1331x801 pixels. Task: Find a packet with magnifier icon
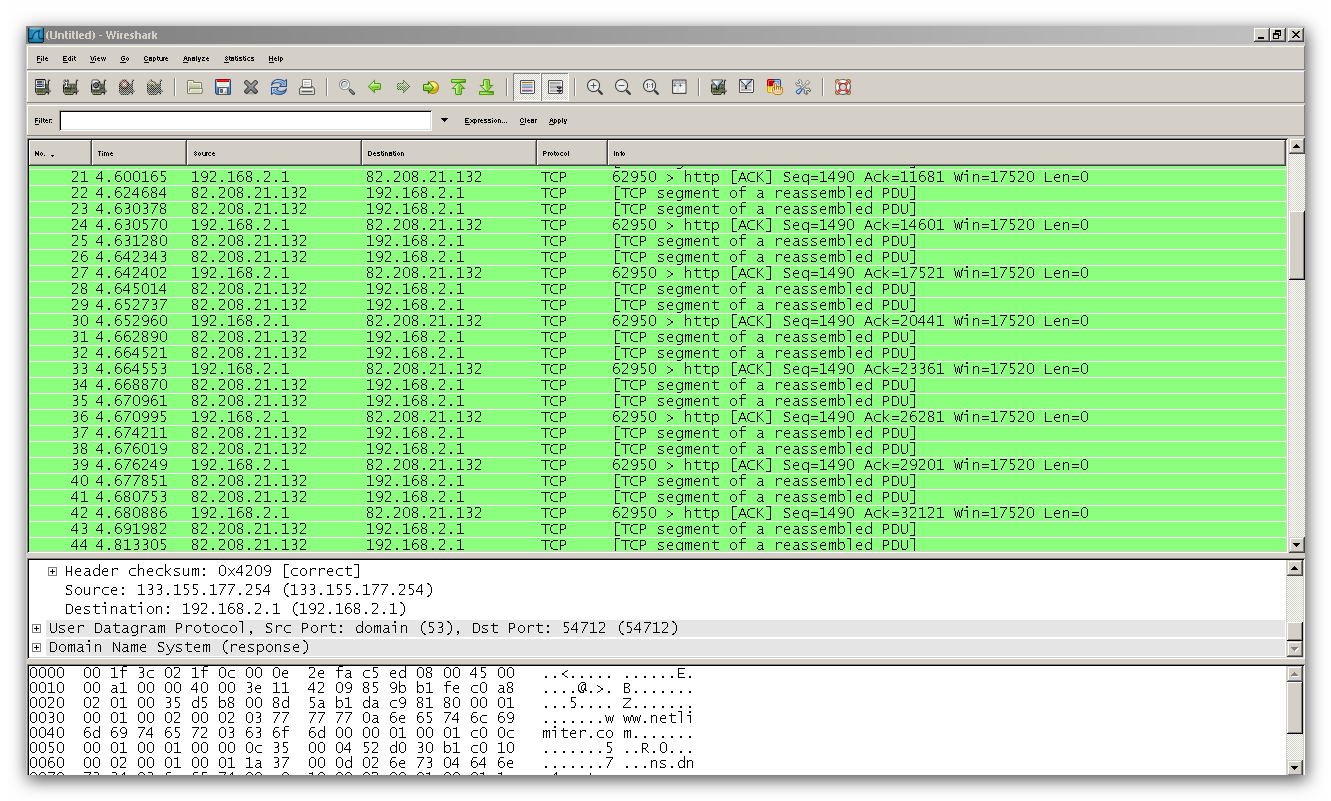point(347,87)
